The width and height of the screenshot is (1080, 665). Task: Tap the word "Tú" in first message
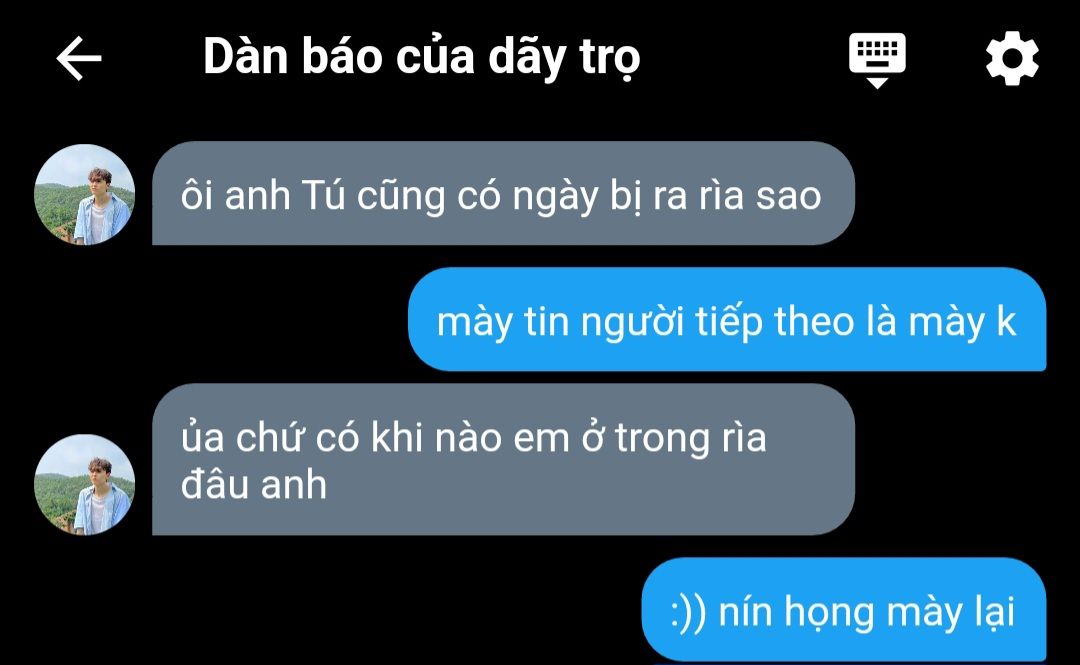(323, 195)
